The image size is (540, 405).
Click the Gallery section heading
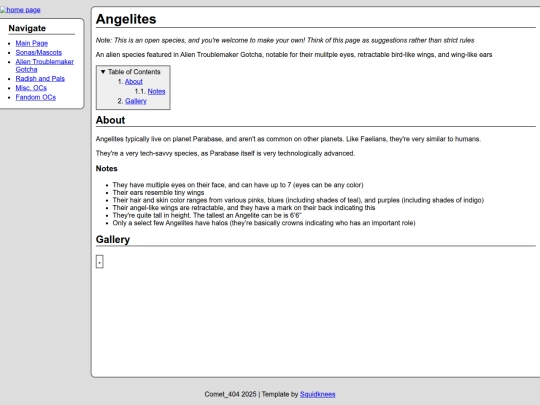pyautogui.click(x=113, y=239)
